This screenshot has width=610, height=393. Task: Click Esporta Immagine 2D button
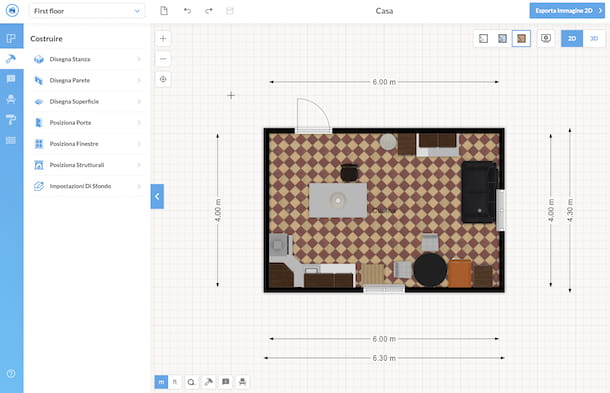point(568,11)
